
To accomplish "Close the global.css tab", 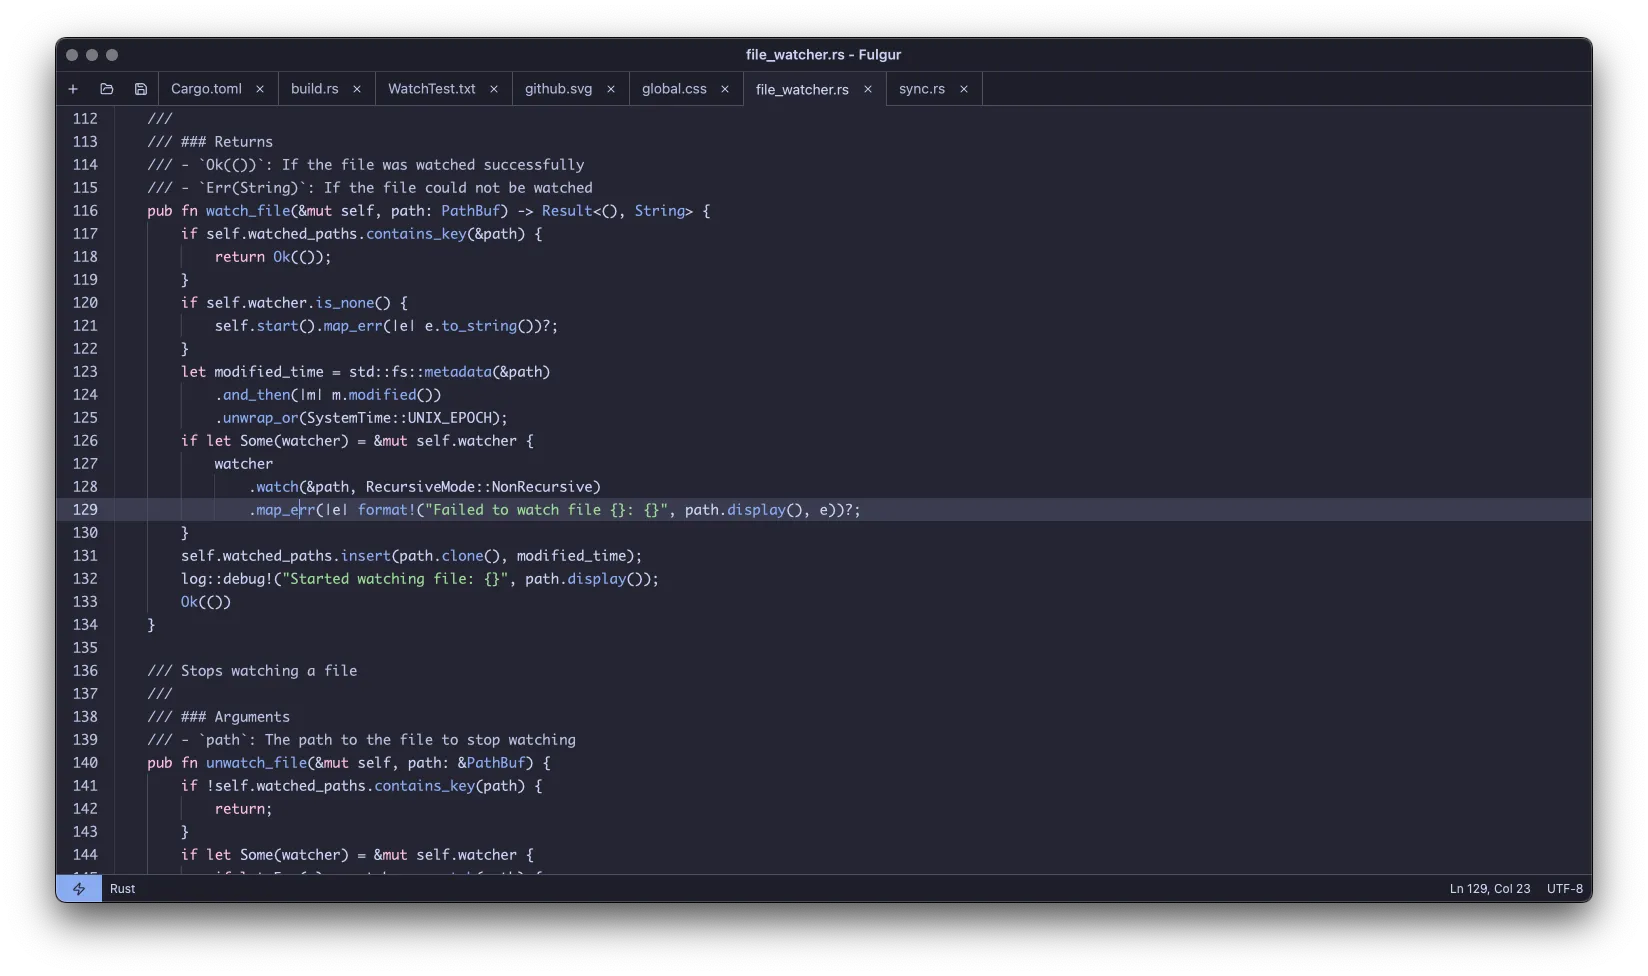I will click(x=725, y=89).
